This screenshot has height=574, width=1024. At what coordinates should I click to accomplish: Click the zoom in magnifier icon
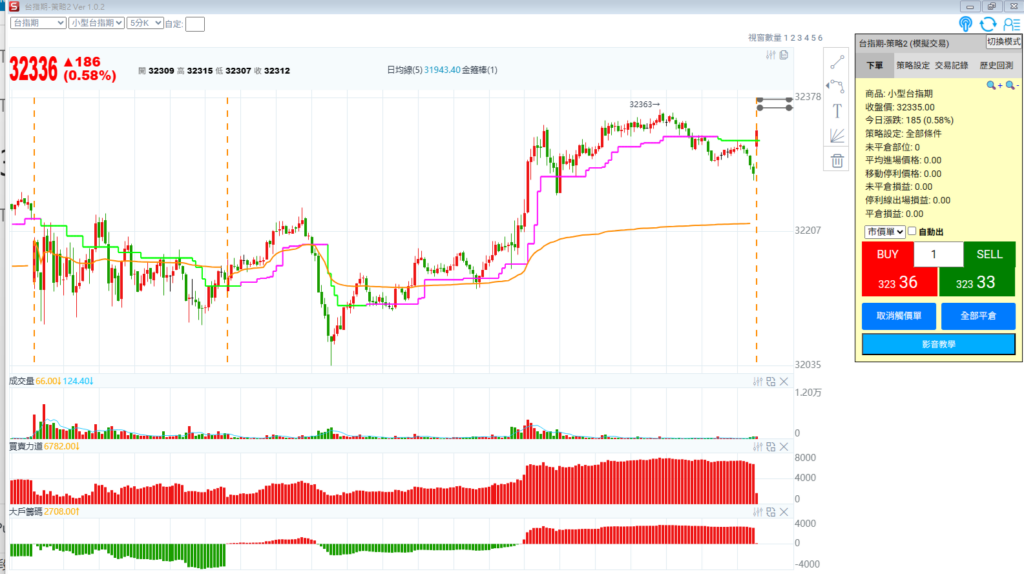click(993, 86)
